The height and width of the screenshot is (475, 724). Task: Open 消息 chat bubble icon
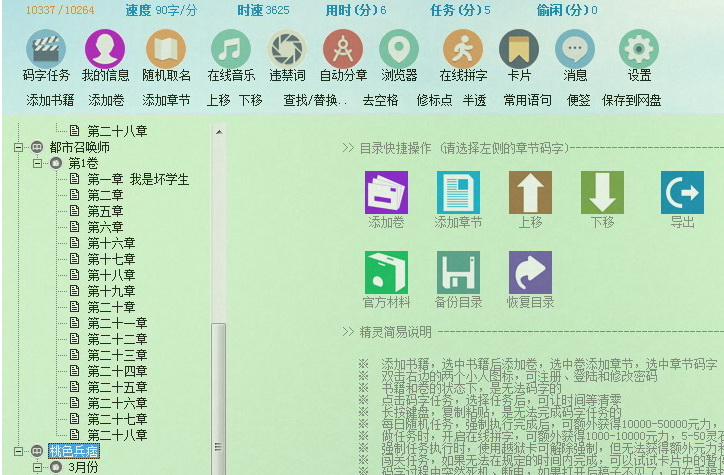coord(575,49)
